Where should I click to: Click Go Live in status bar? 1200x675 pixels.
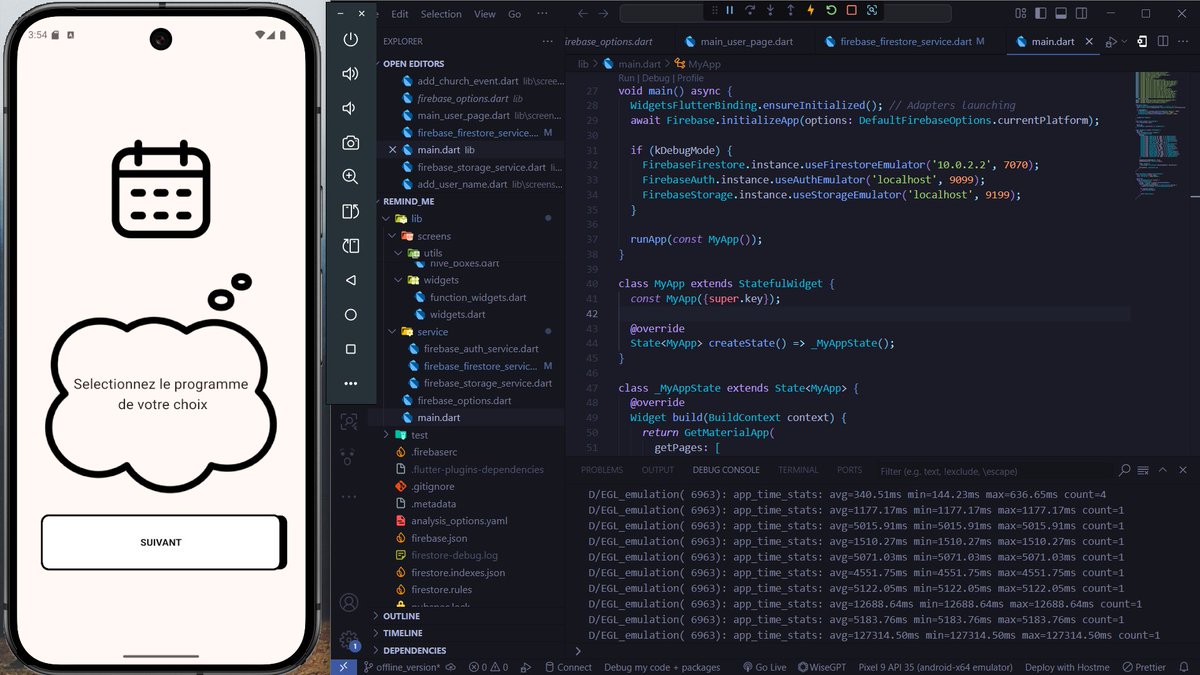764,667
